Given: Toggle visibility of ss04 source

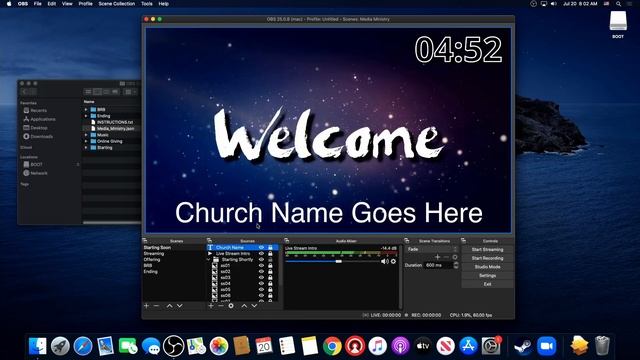Looking at the screenshot, I should coord(262,283).
